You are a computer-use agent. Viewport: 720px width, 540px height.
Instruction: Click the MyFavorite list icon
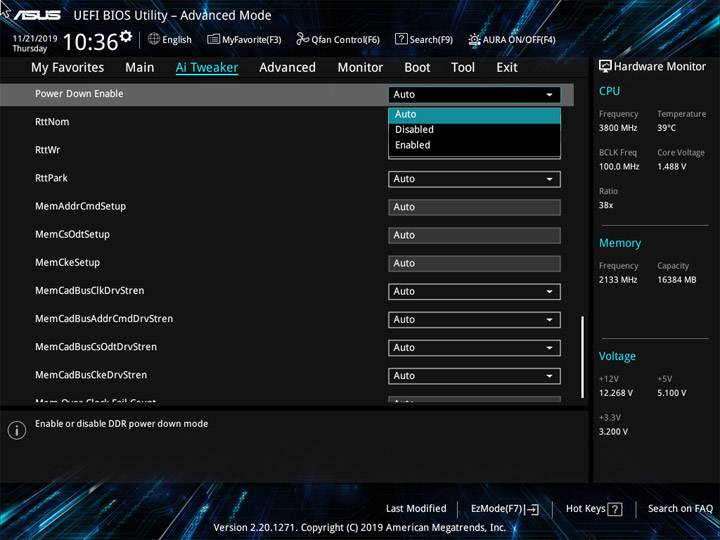pos(213,39)
